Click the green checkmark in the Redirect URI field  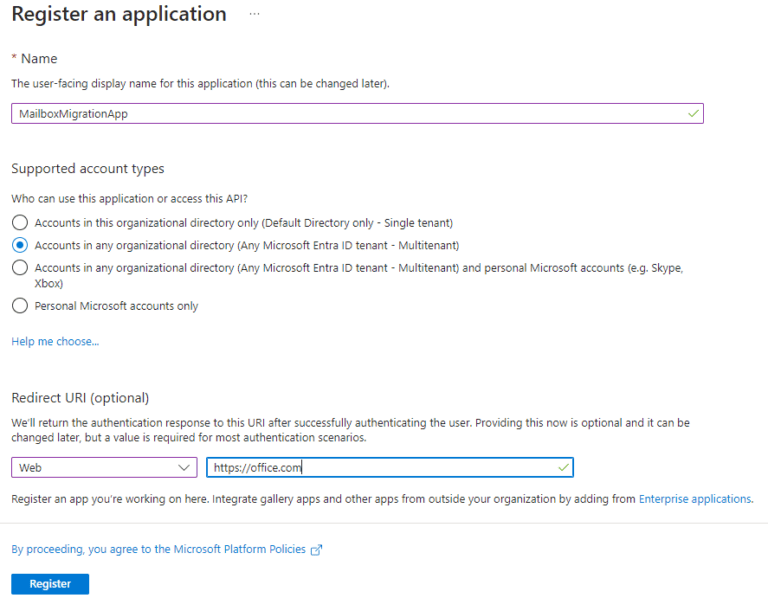coord(563,468)
